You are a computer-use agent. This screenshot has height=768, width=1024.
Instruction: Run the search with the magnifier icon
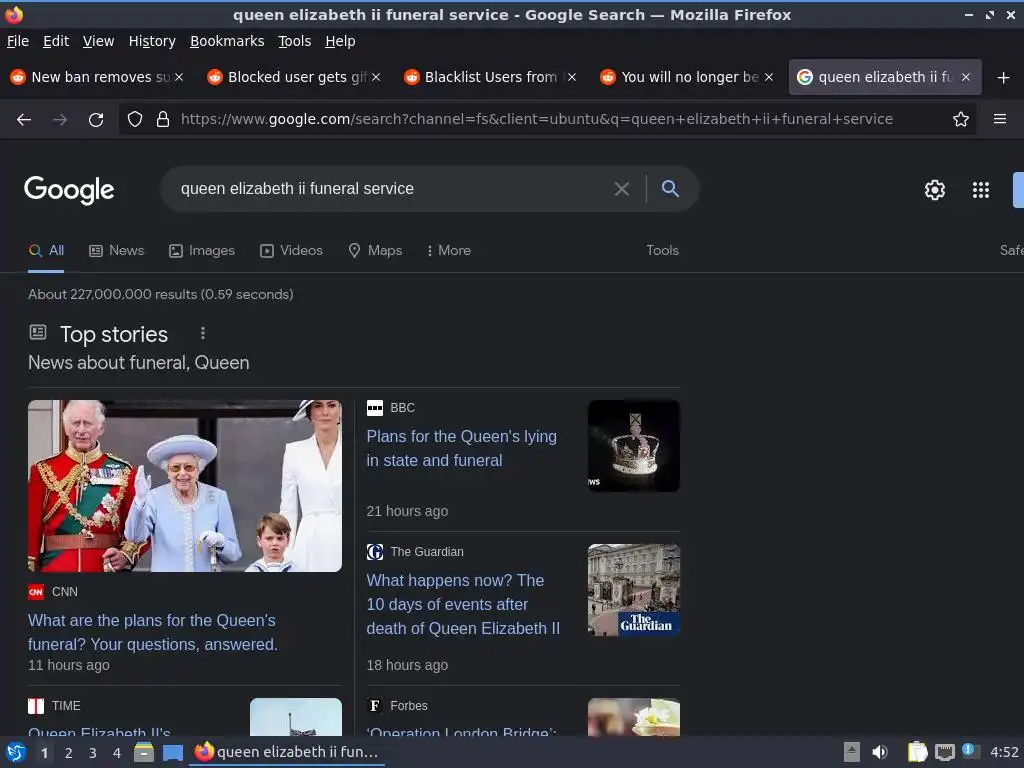[x=670, y=189]
